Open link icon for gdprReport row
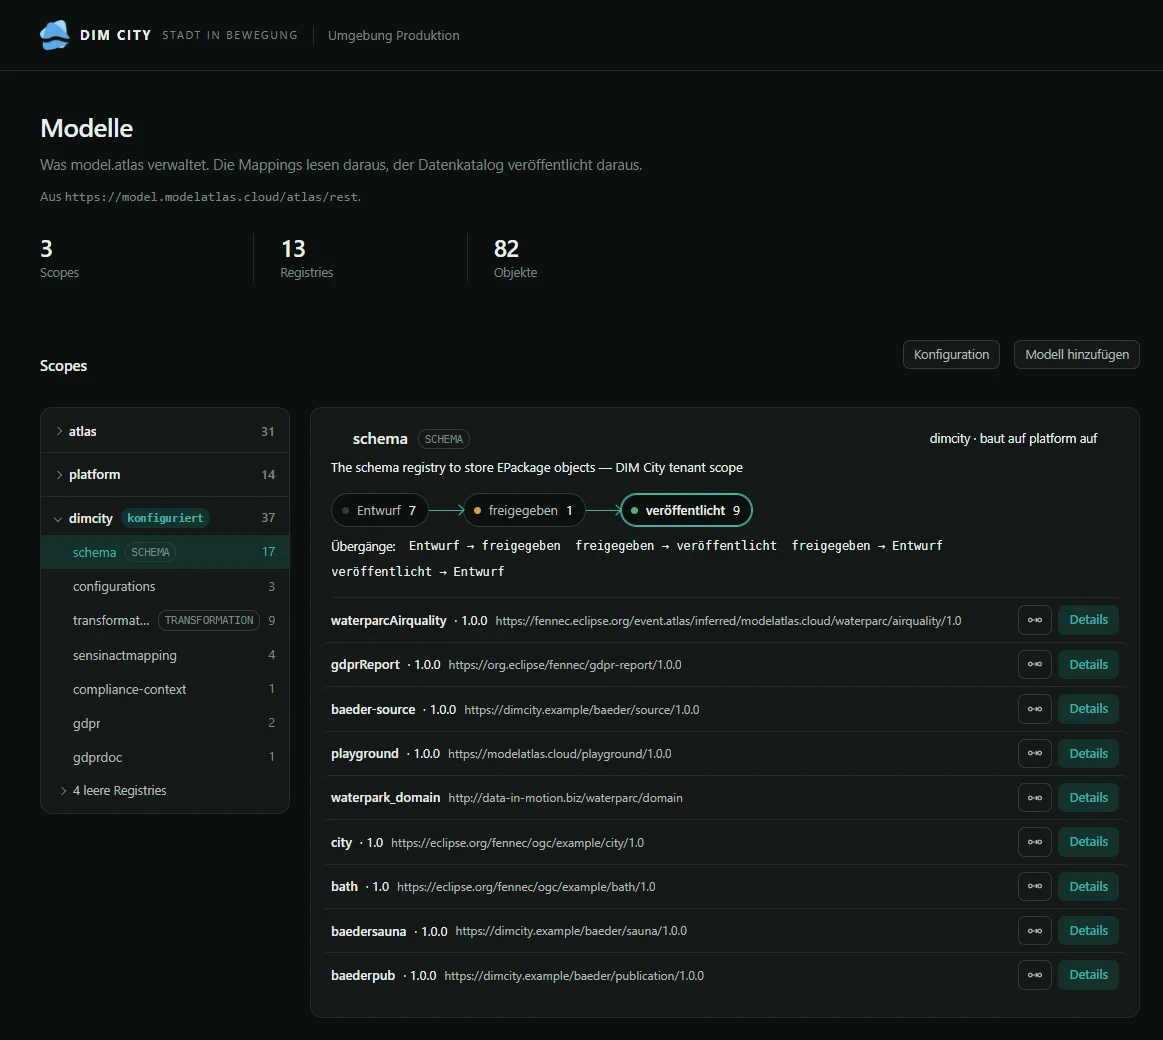This screenshot has width=1163, height=1040. 1035,665
